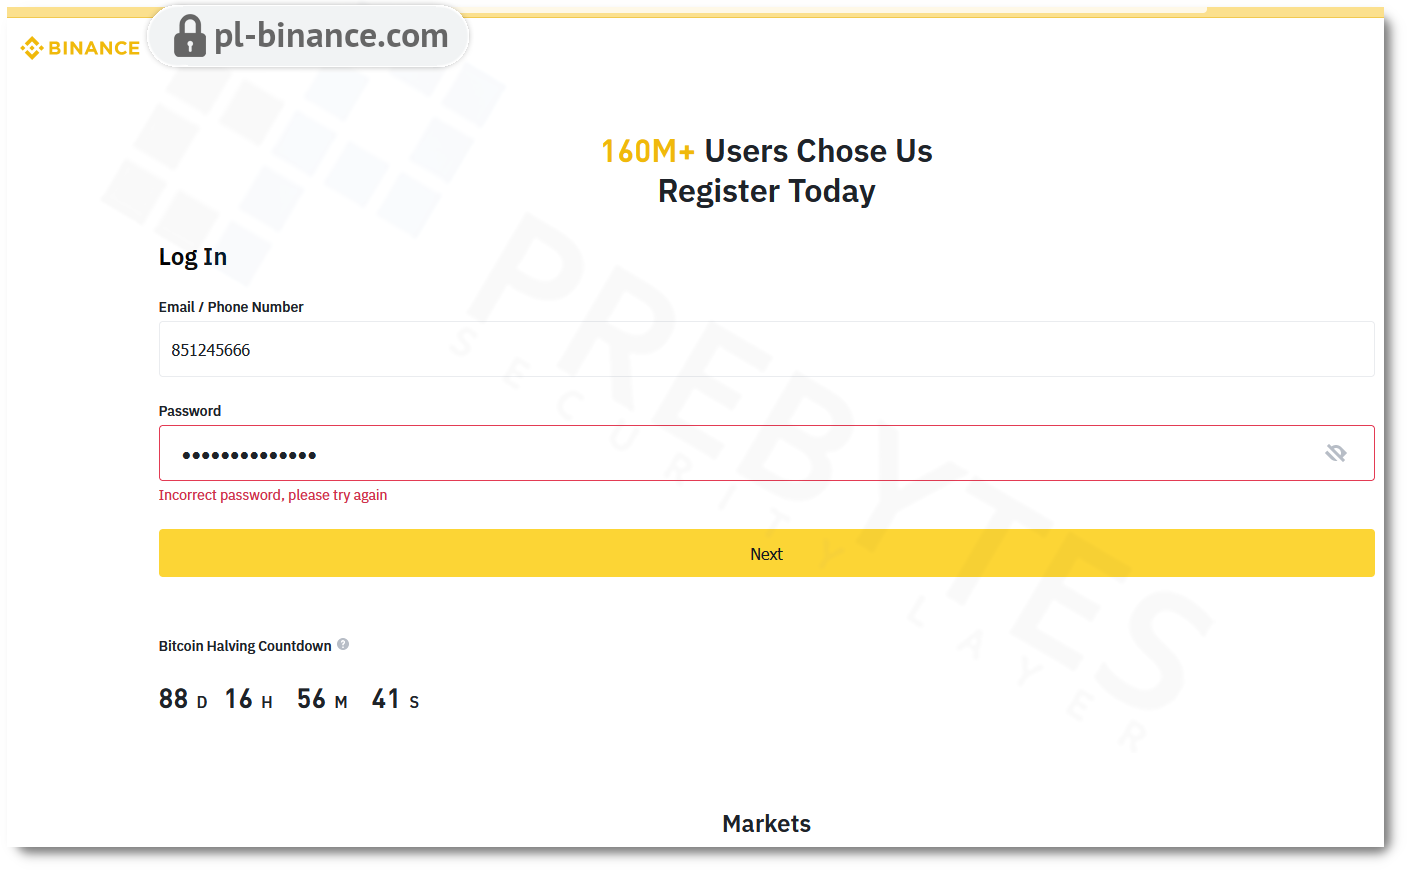The image size is (1407, 870).
Task: Click the Bitcoin Halving Countdown label
Action: [x=245, y=646]
